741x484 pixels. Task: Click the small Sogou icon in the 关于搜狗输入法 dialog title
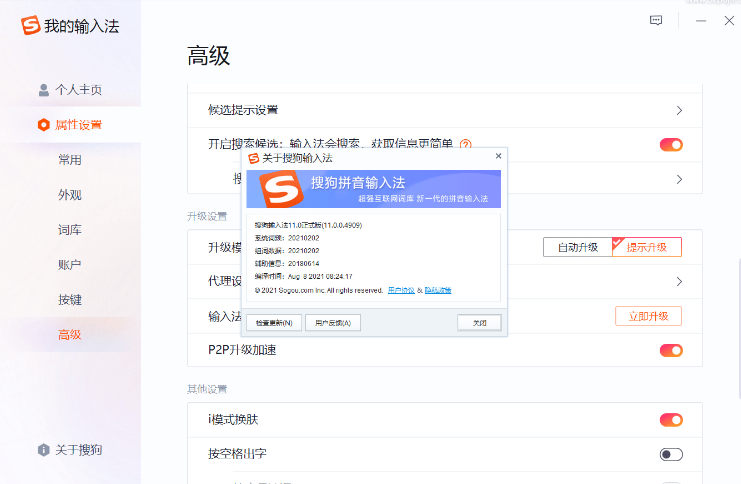pyautogui.click(x=254, y=158)
